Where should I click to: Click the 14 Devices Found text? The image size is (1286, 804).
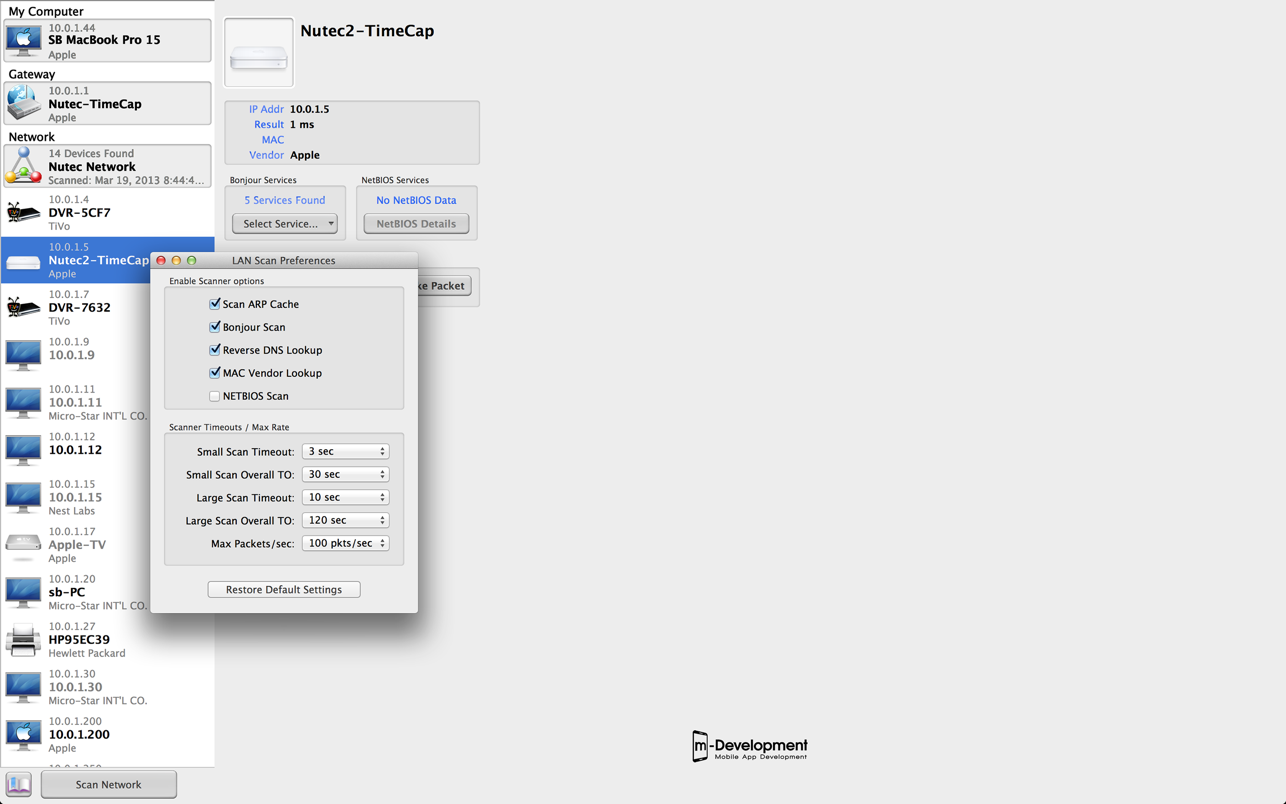(x=91, y=153)
